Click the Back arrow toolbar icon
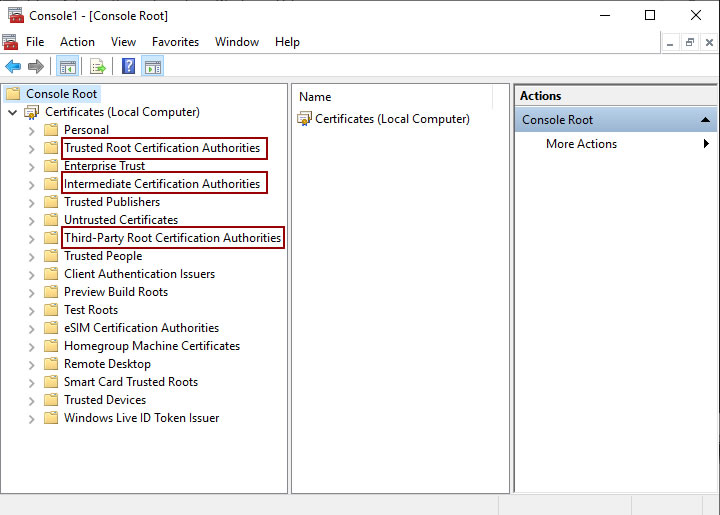720x515 pixels. (13, 67)
